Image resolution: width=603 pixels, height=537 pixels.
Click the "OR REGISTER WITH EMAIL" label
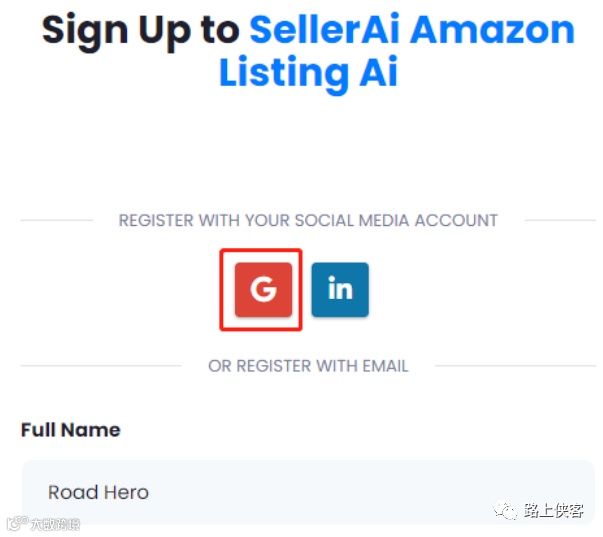(308, 366)
